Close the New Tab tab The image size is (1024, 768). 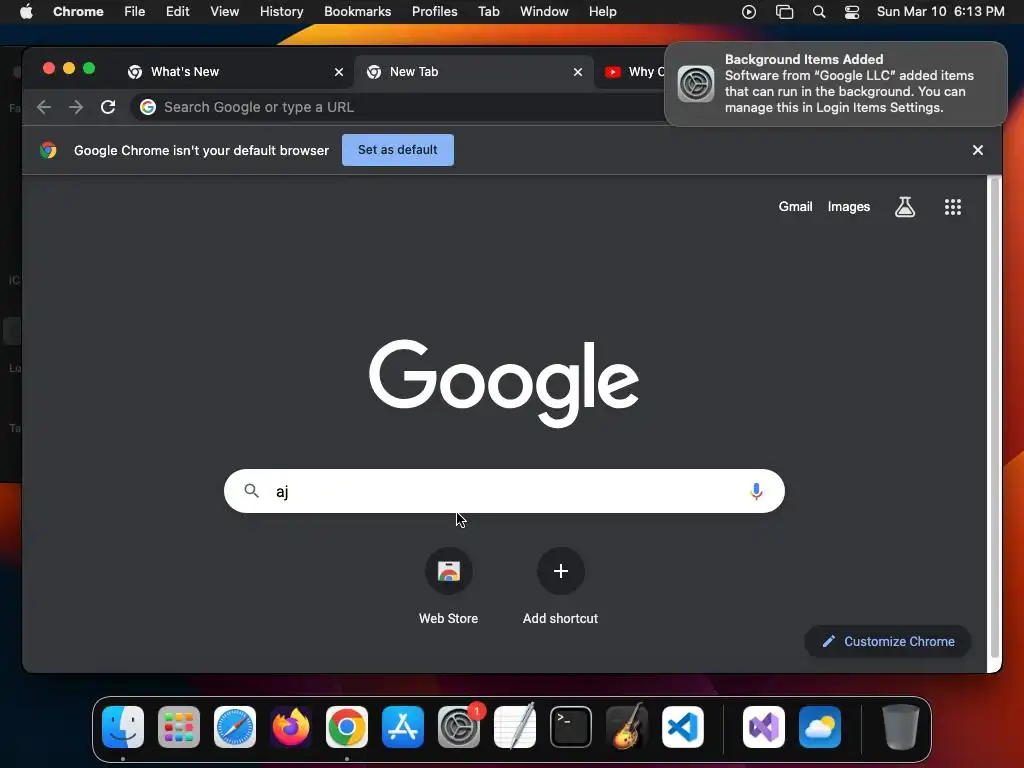click(x=578, y=72)
